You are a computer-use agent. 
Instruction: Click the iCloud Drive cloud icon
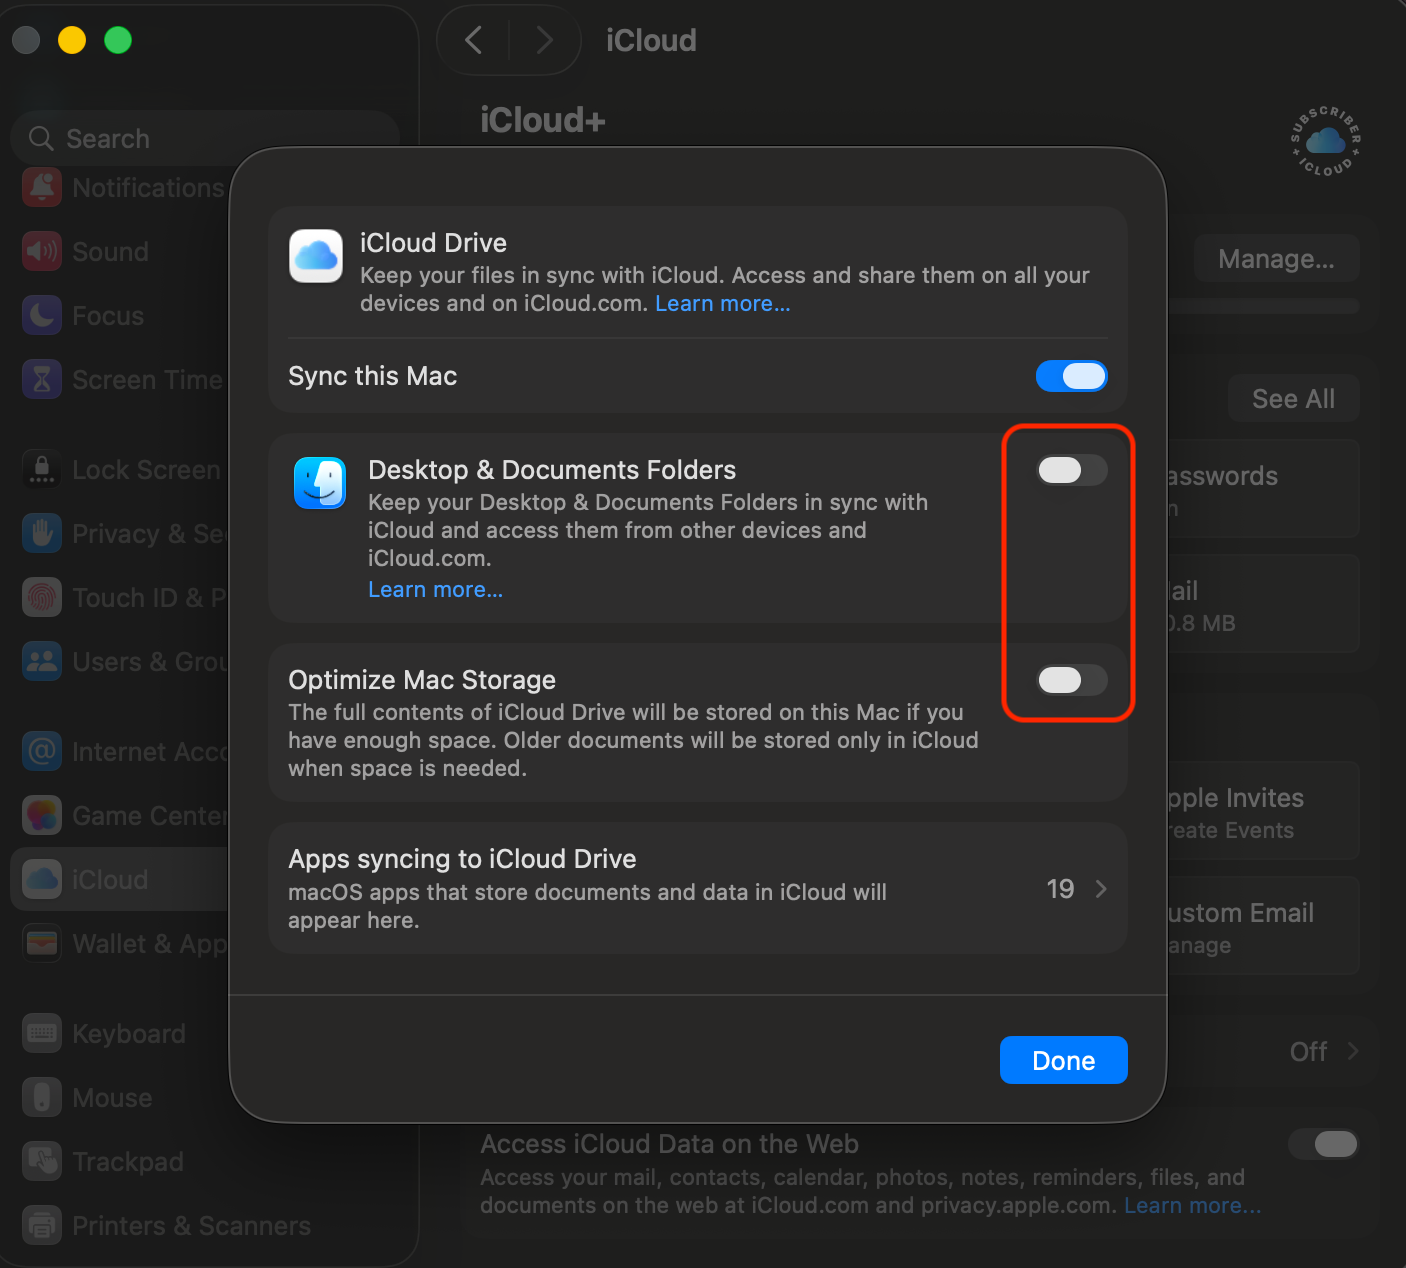[316, 256]
